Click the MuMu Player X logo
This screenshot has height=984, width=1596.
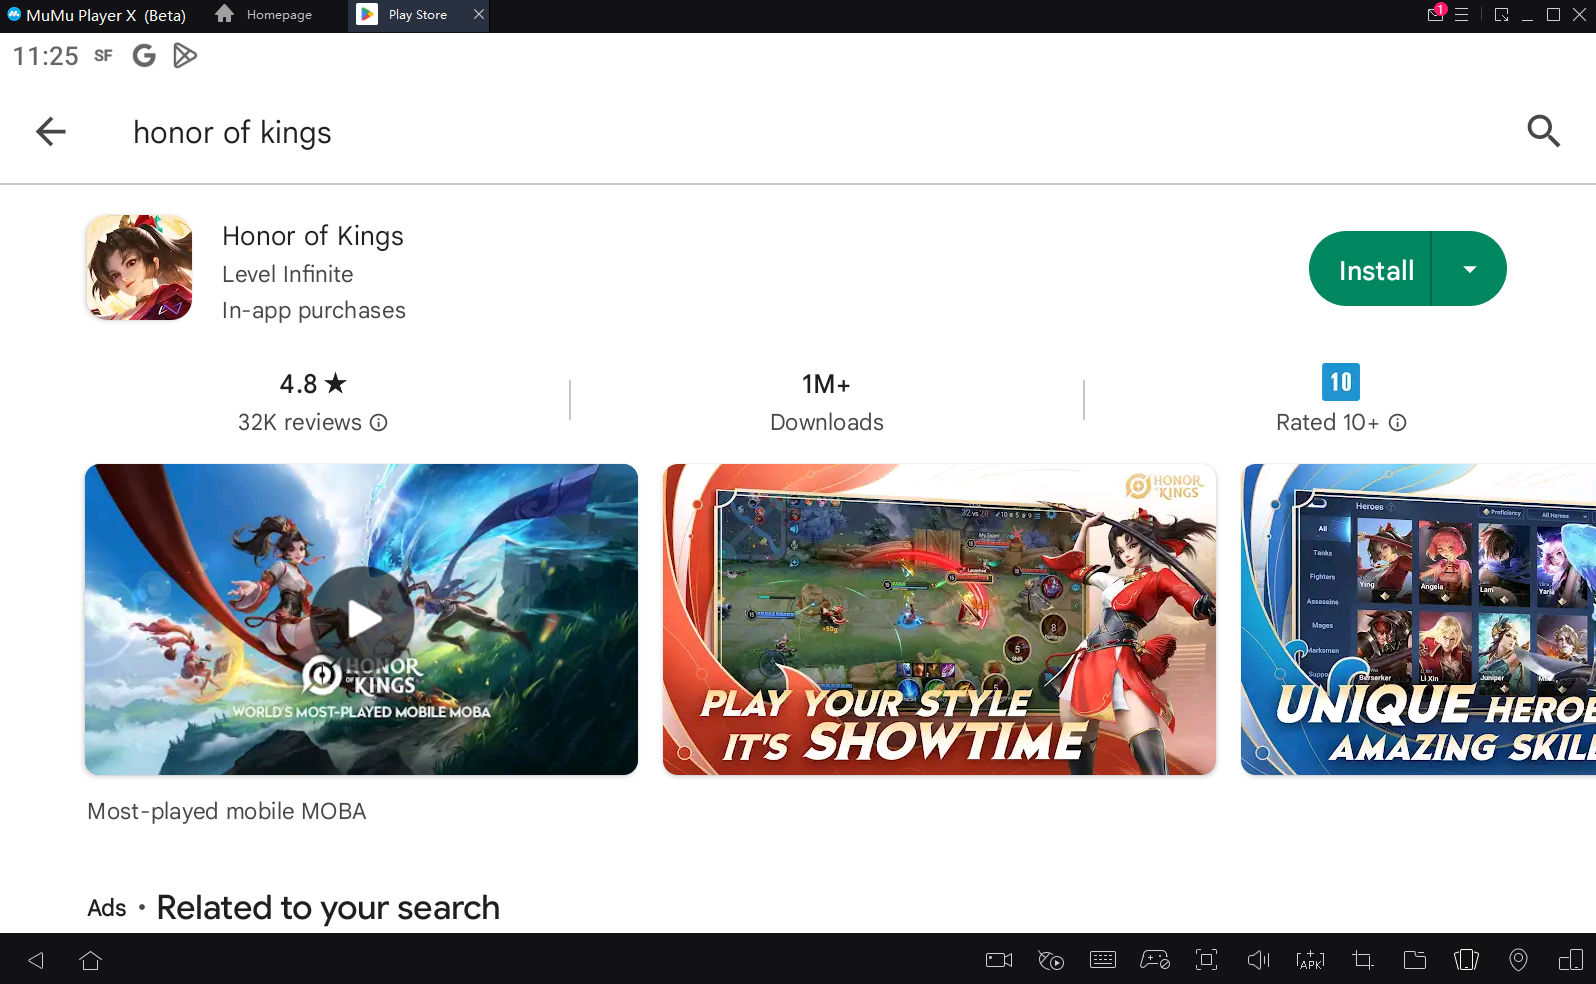click(14, 15)
